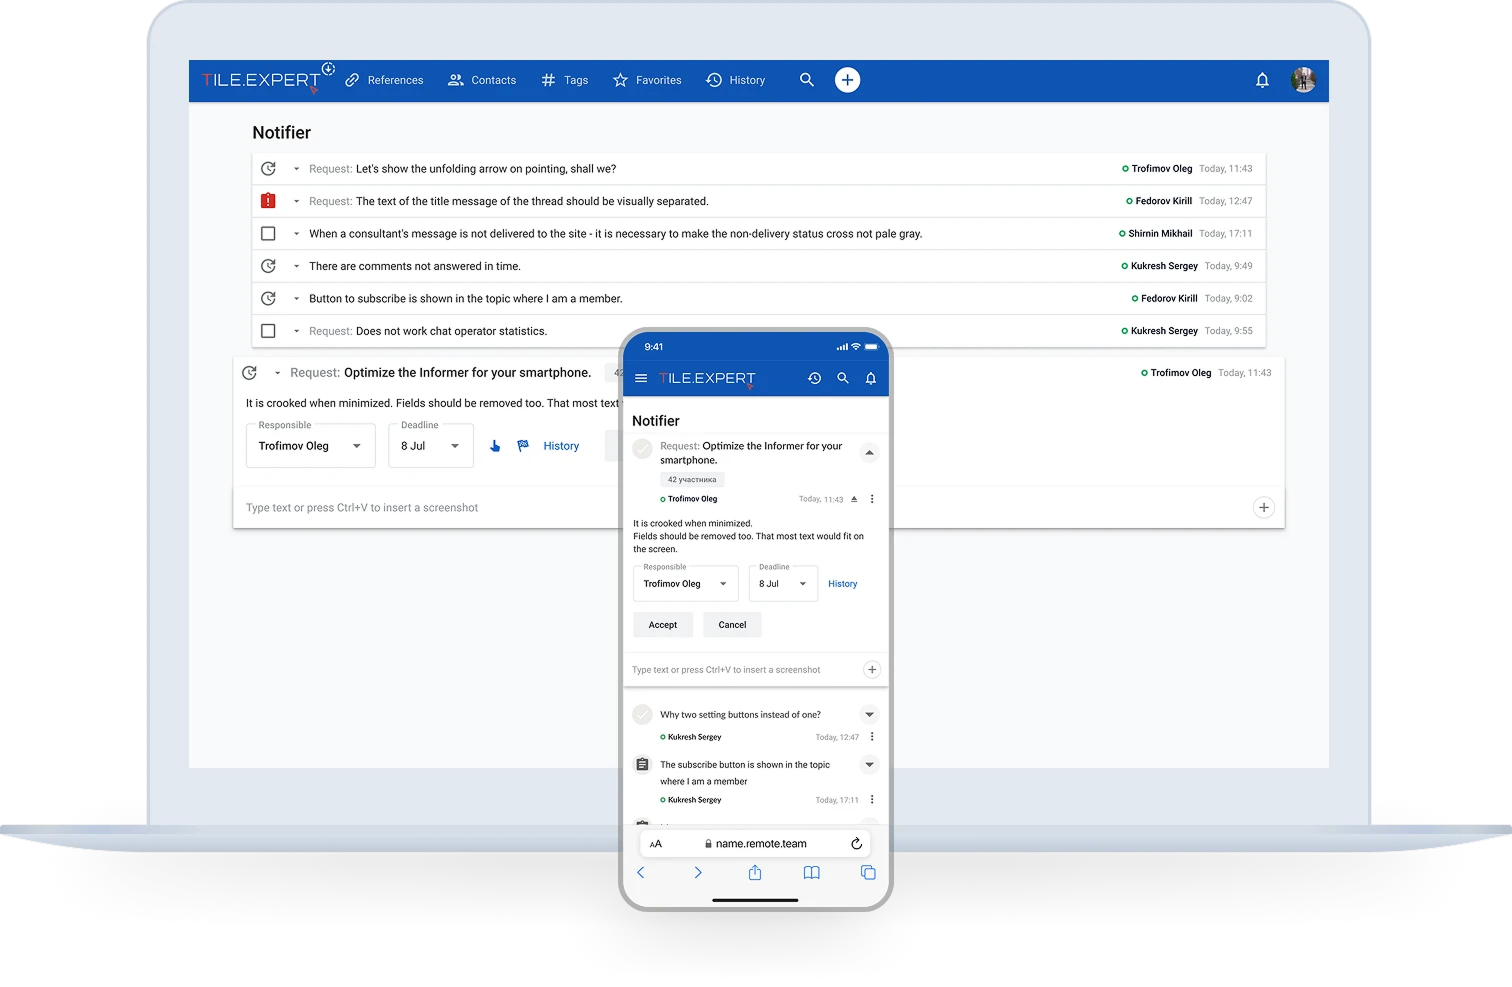Toggle the red alert marker on title message row
The image size is (1512, 987).
pyautogui.click(x=268, y=201)
